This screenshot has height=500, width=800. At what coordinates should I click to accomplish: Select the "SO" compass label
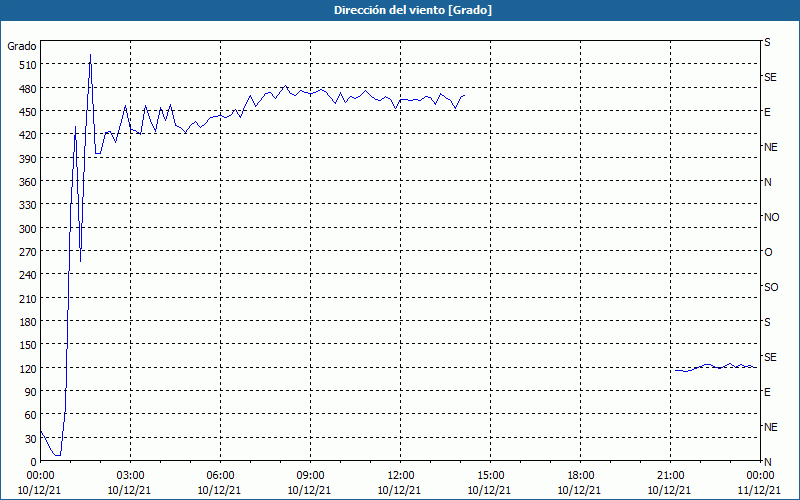point(771,287)
